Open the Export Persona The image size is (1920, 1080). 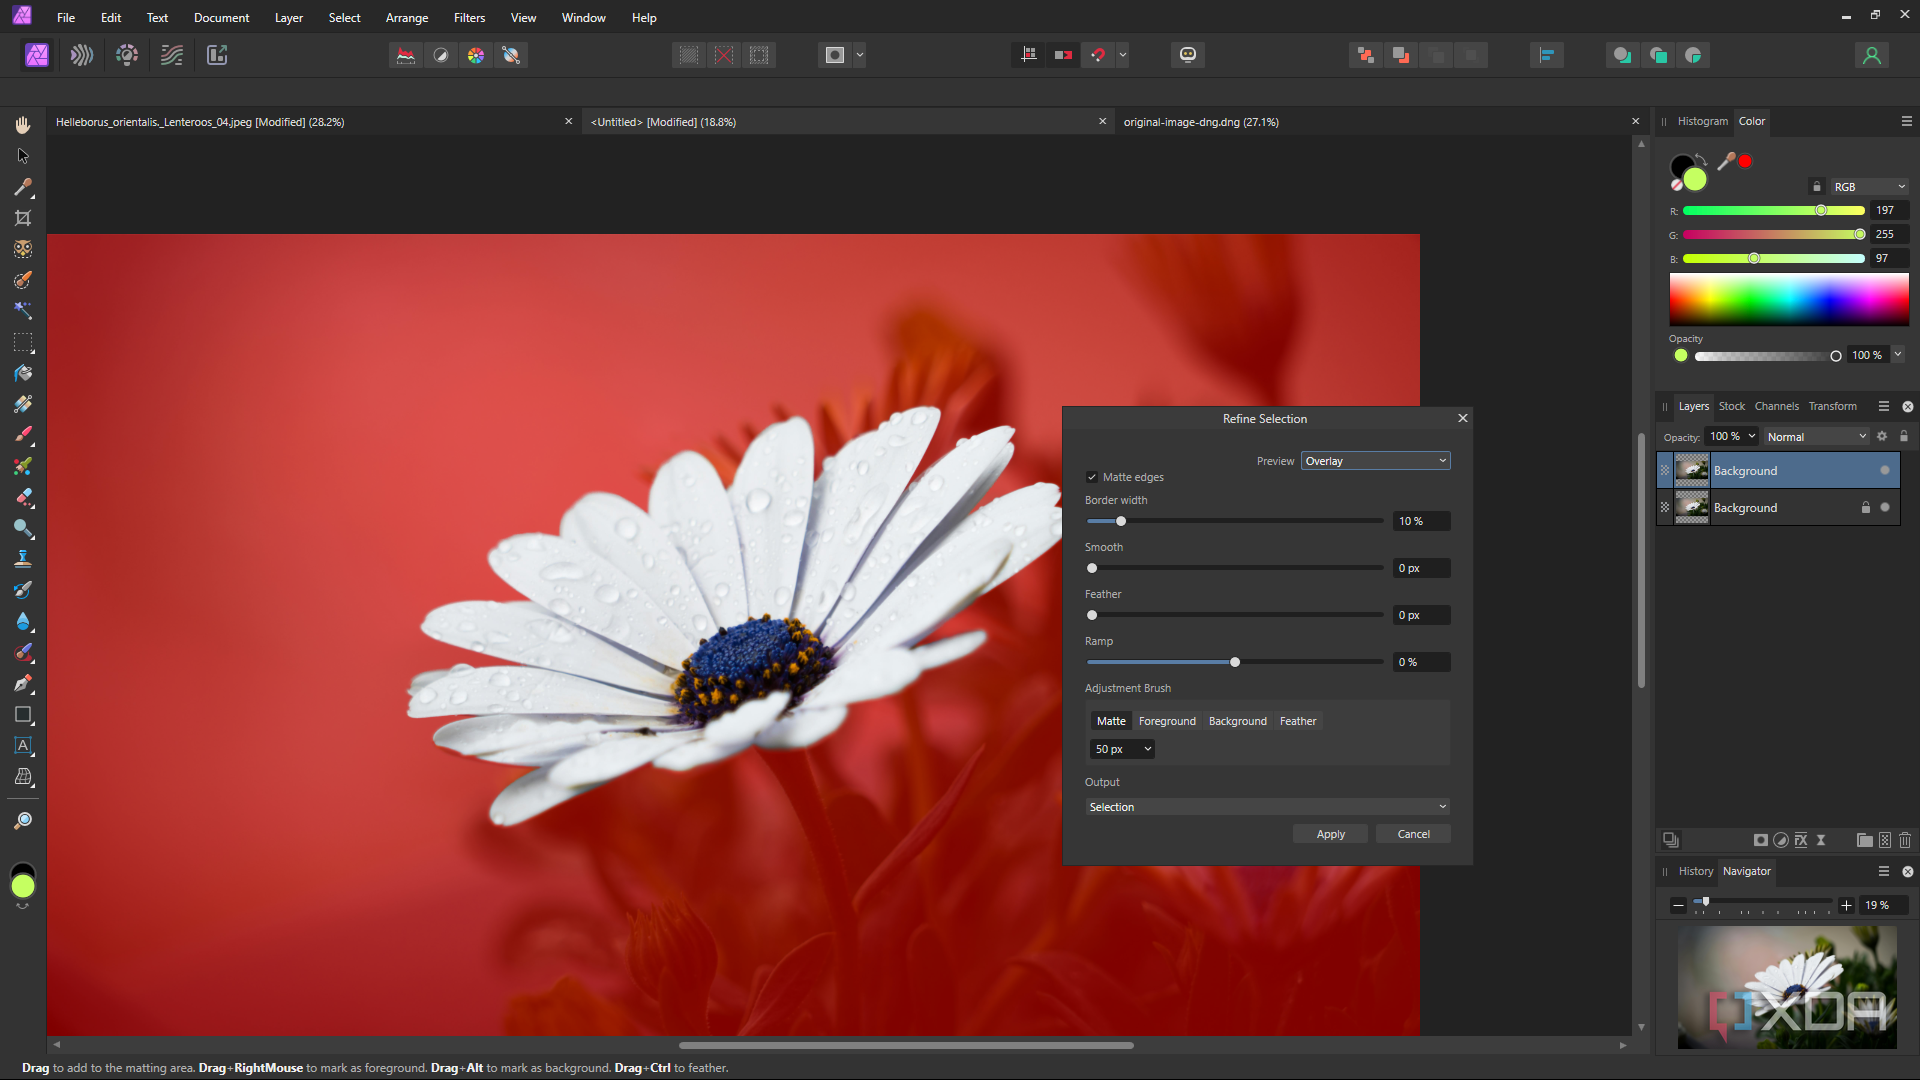tap(217, 55)
